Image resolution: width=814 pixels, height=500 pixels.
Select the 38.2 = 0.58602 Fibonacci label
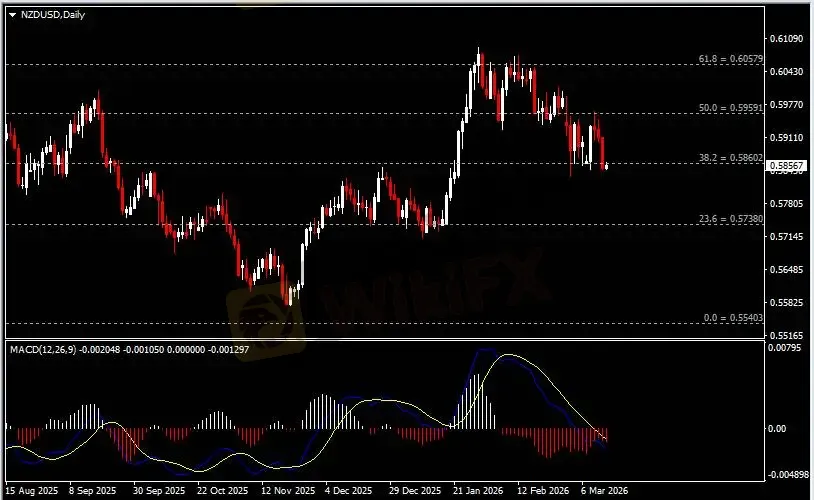tap(730, 158)
